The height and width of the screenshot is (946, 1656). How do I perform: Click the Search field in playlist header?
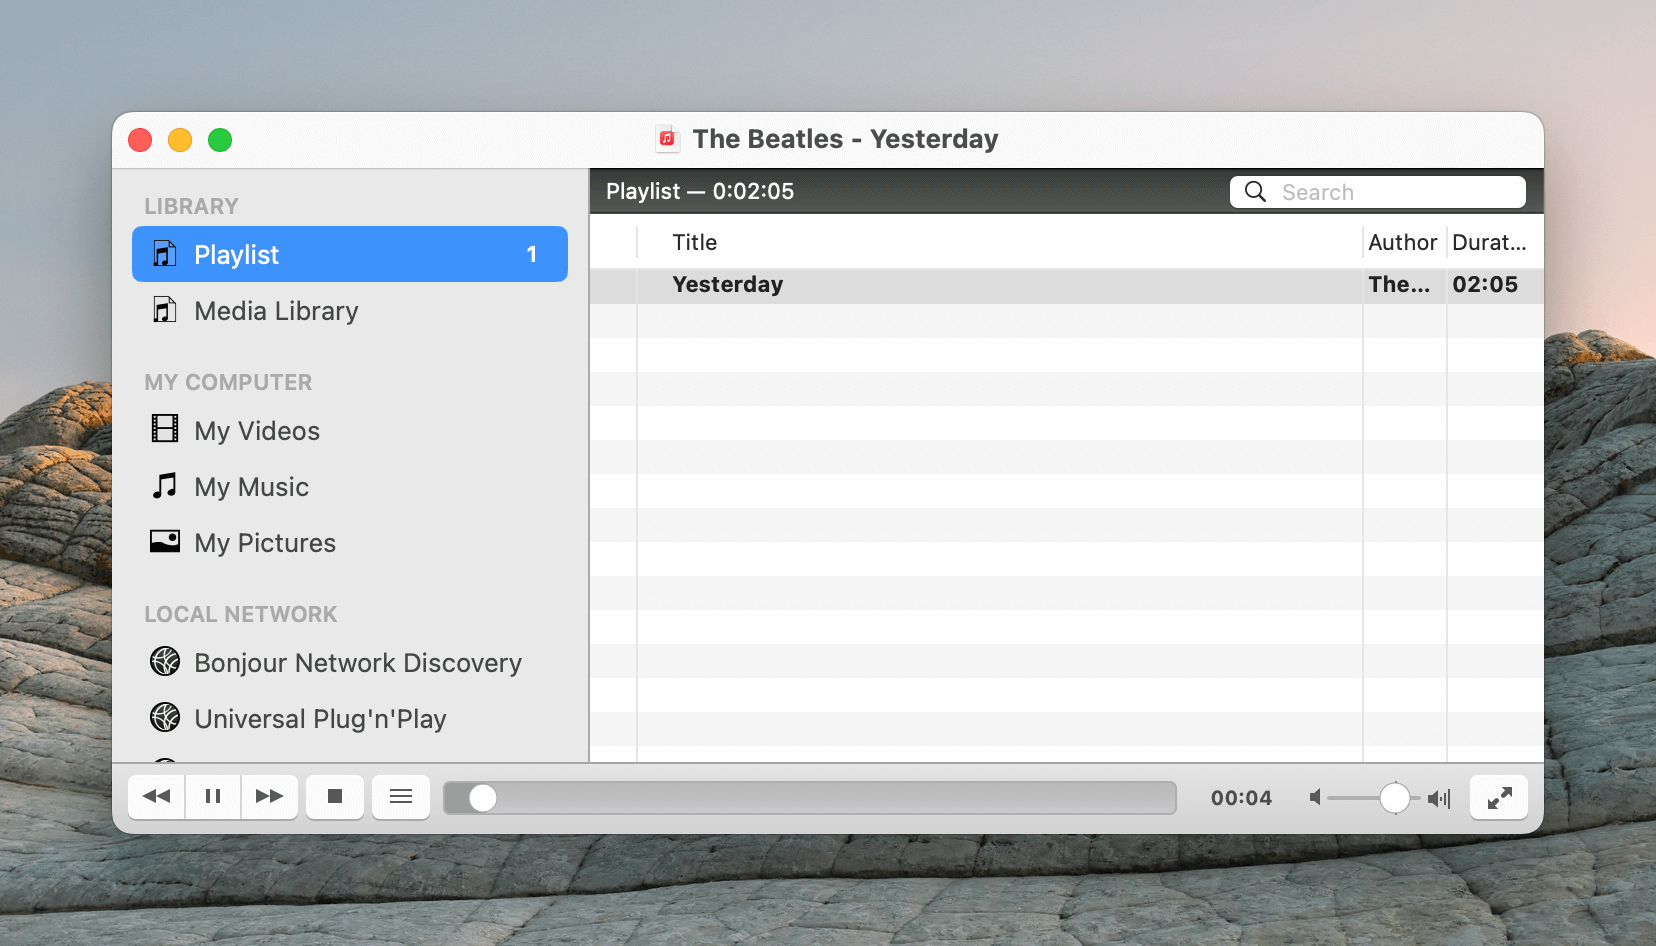pyautogui.click(x=1390, y=192)
